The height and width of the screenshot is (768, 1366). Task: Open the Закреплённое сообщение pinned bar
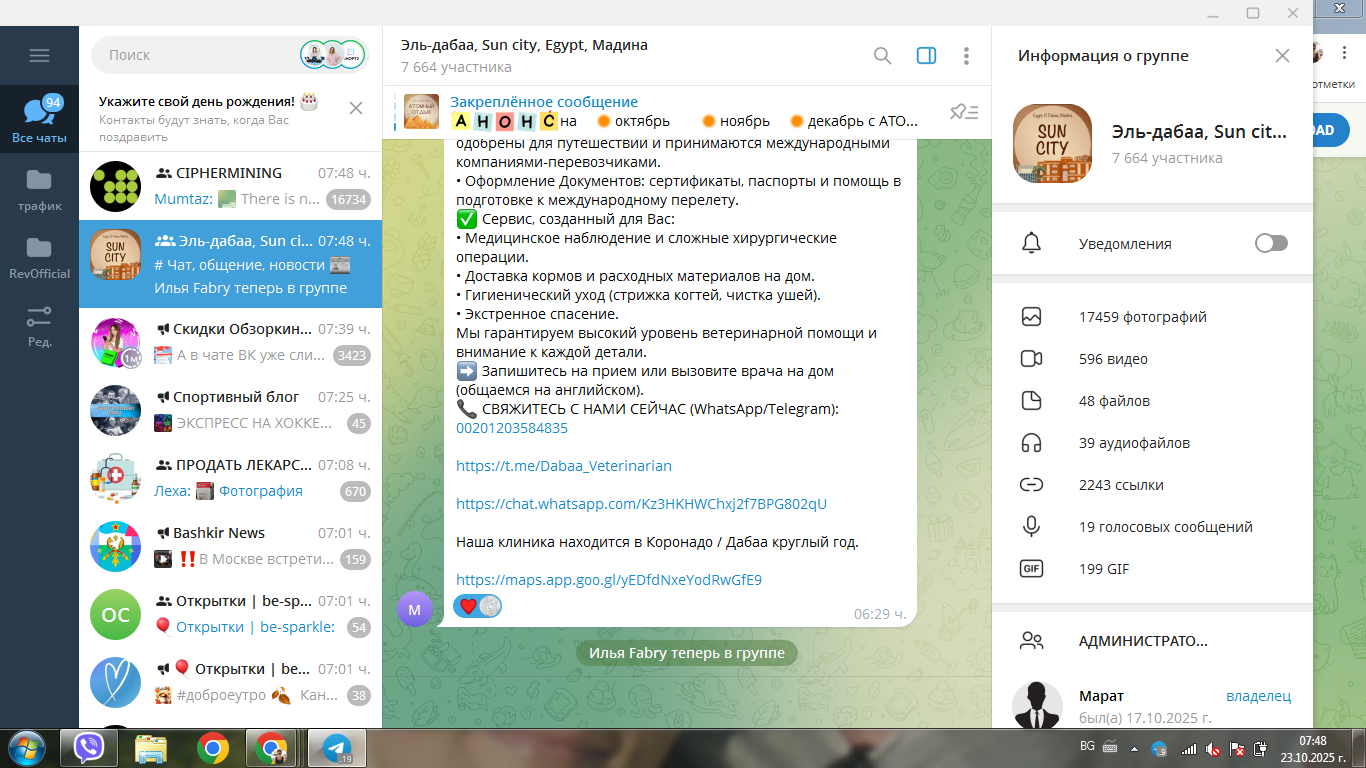click(x=660, y=111)
